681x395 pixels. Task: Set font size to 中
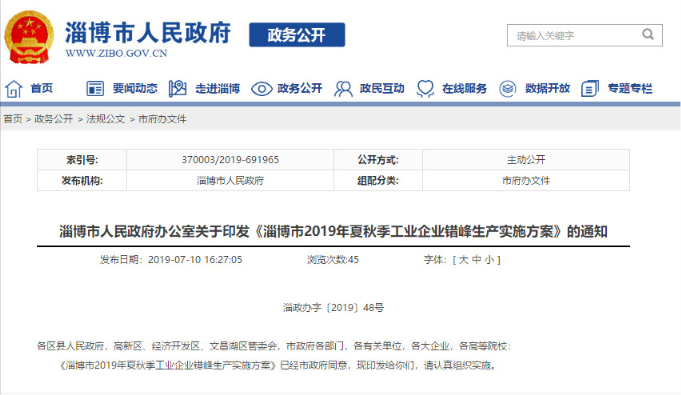click(x=476, y=260)
